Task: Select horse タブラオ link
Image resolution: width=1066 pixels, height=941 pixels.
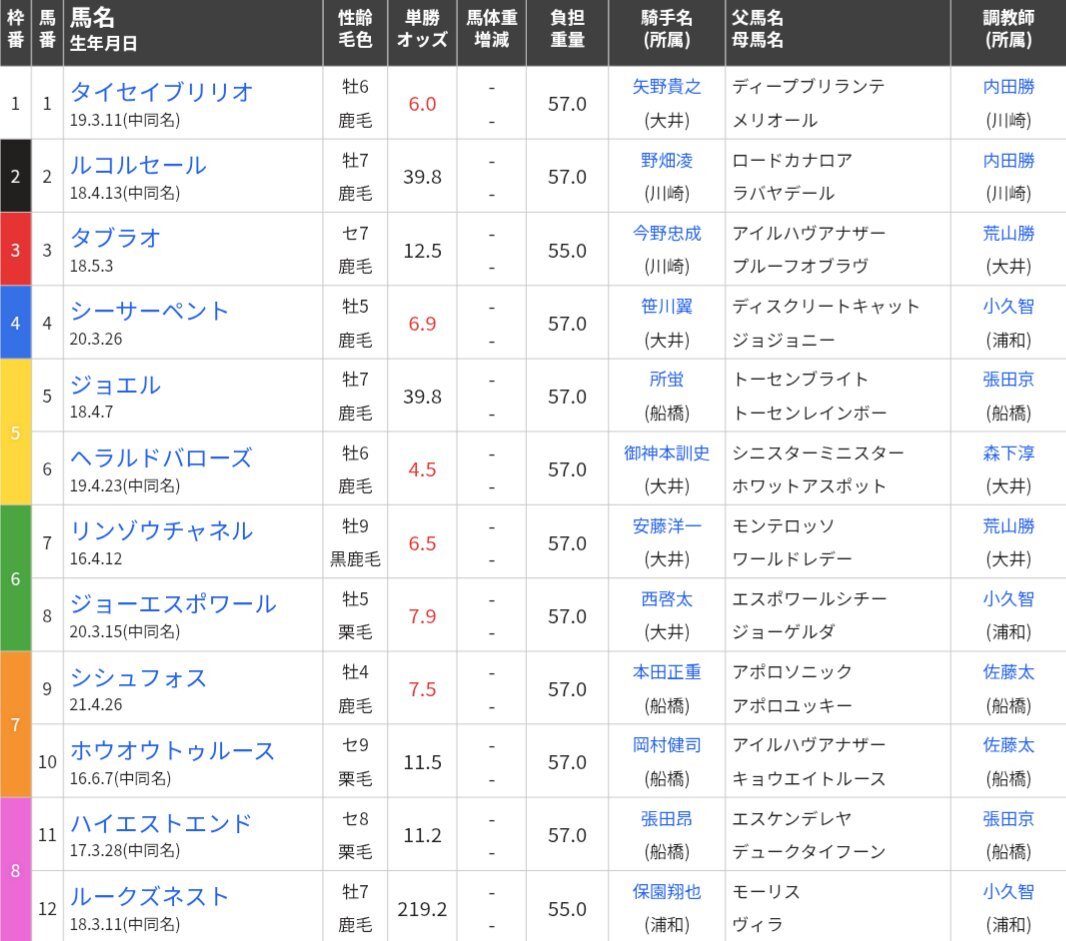Action: [x=116, y=237]
